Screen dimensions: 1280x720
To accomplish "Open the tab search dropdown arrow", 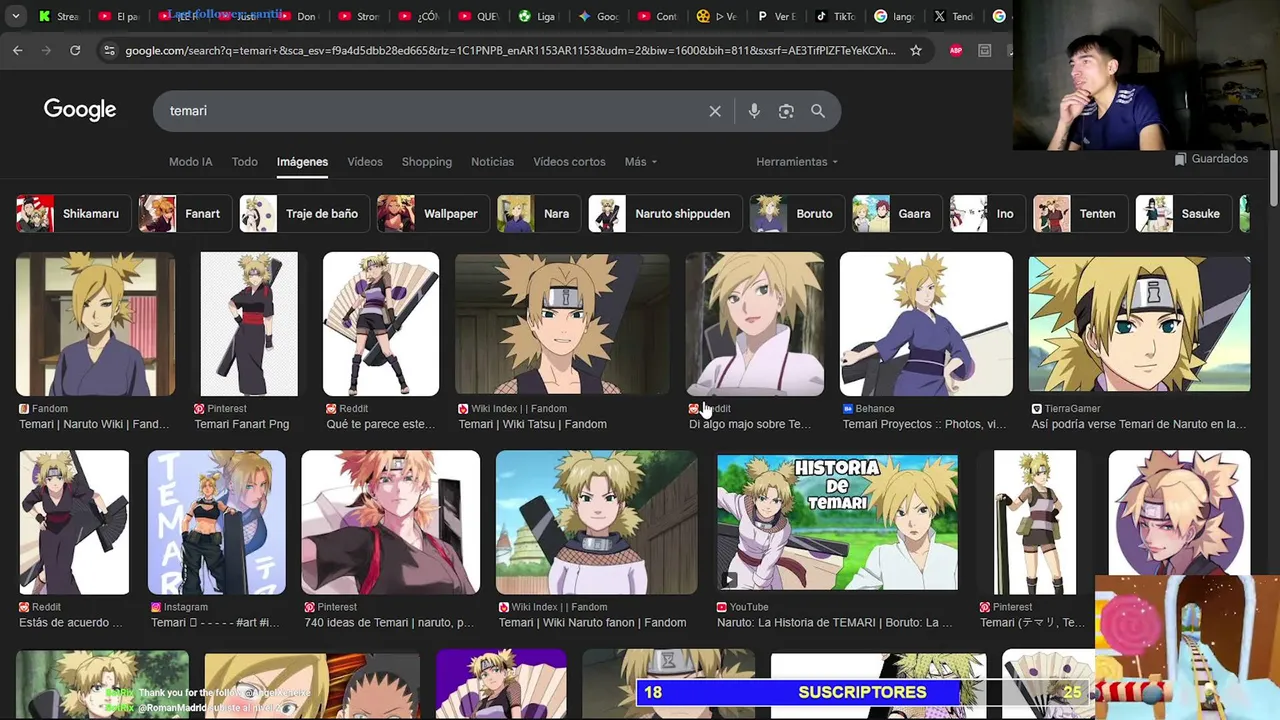I will (x=14, y=16).
